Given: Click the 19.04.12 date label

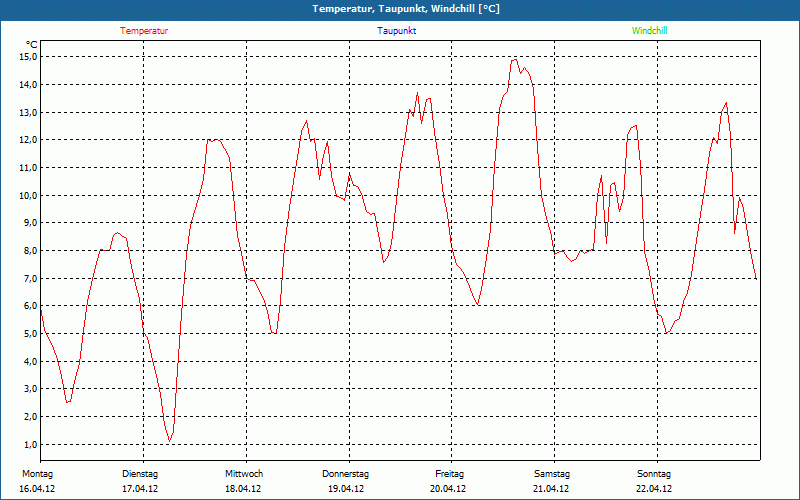Looking at the screenshot, I should [x=346, y=489].
